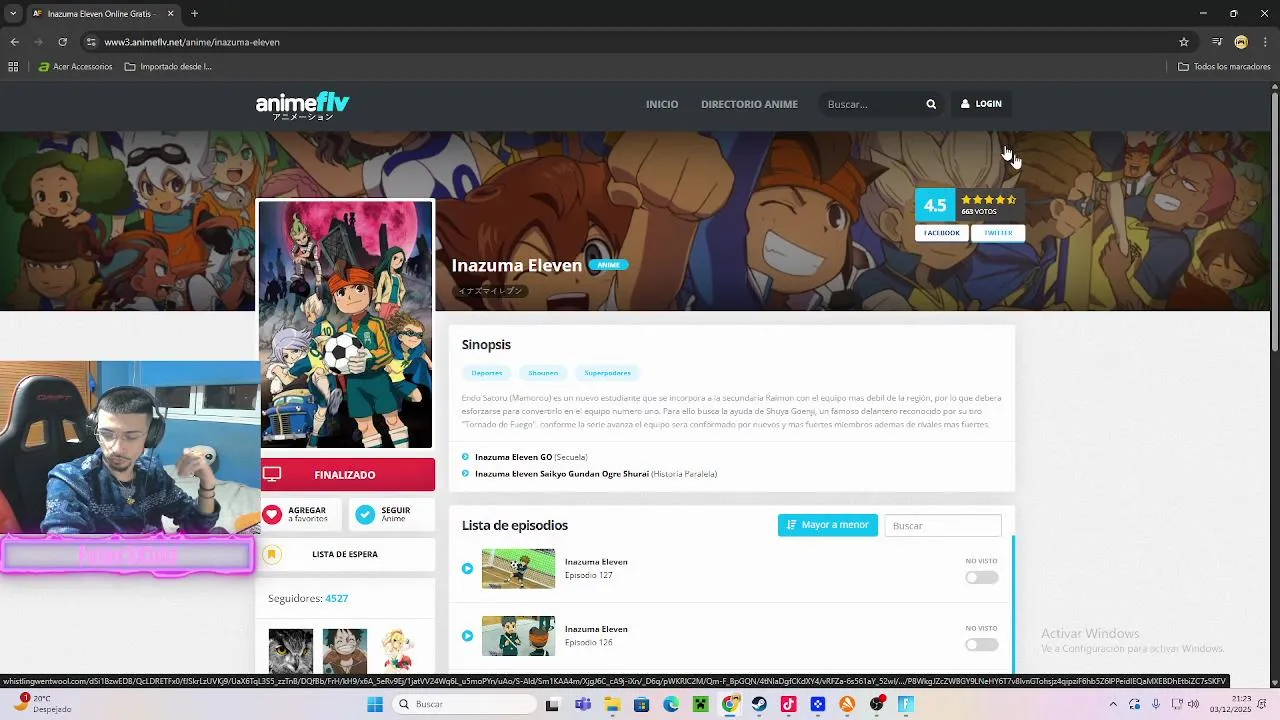This screenshot has width=1280, height=720.
Task: Toggle No Visto switch for Episodio 127
Action: (981, 578)
